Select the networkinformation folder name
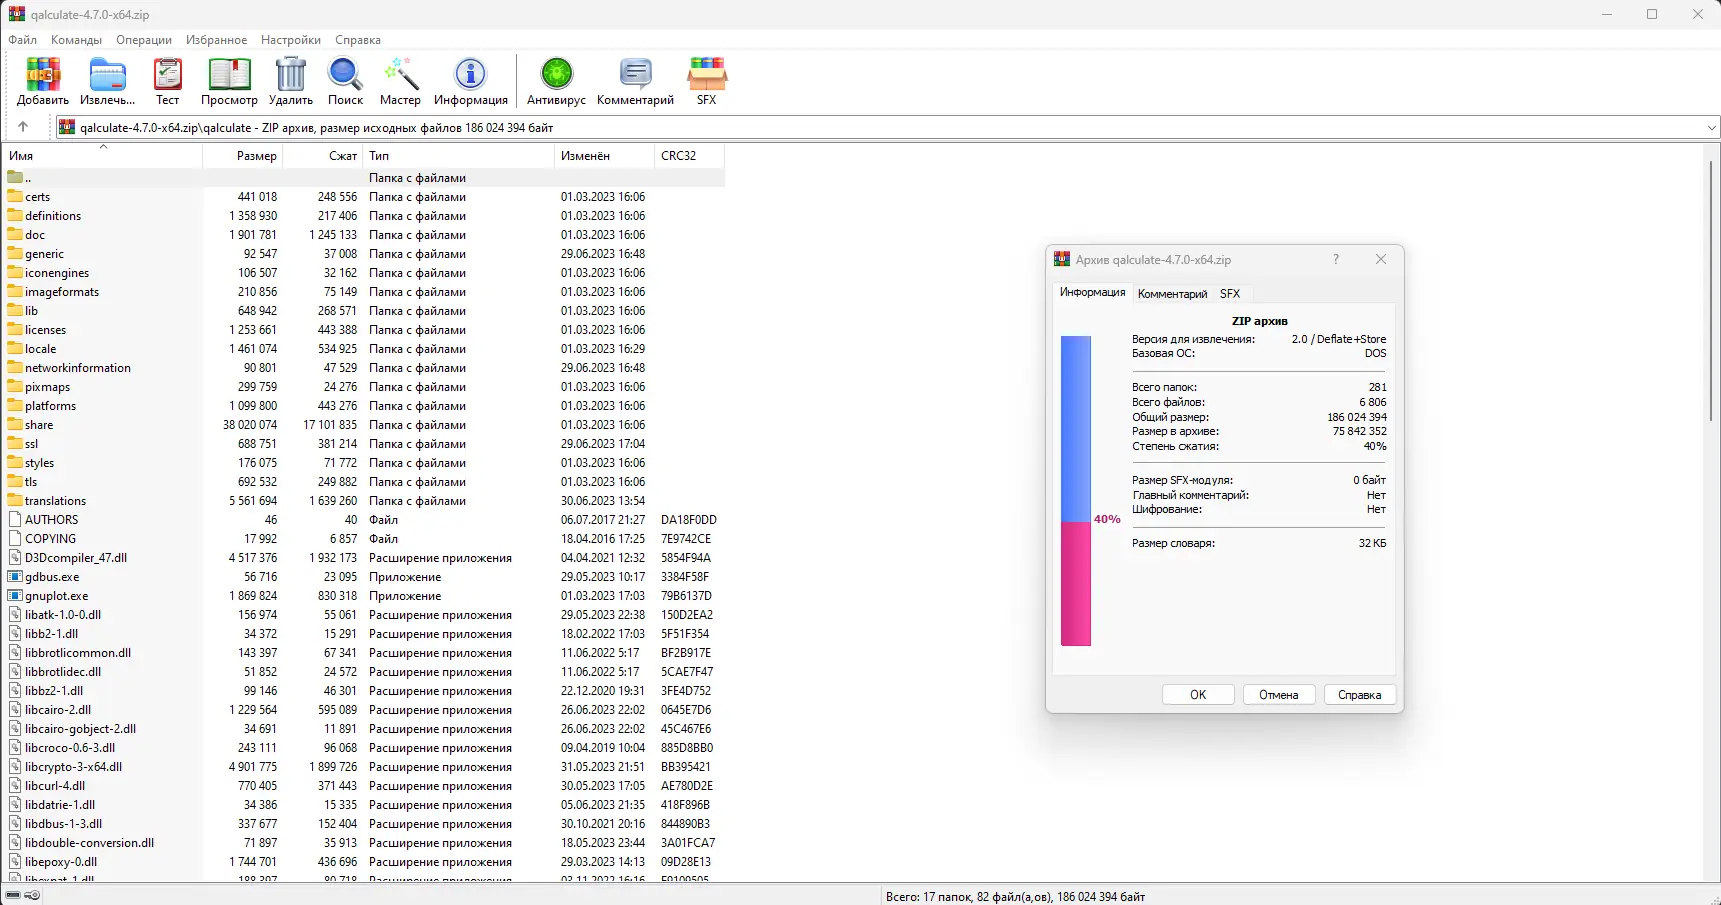 78,368
